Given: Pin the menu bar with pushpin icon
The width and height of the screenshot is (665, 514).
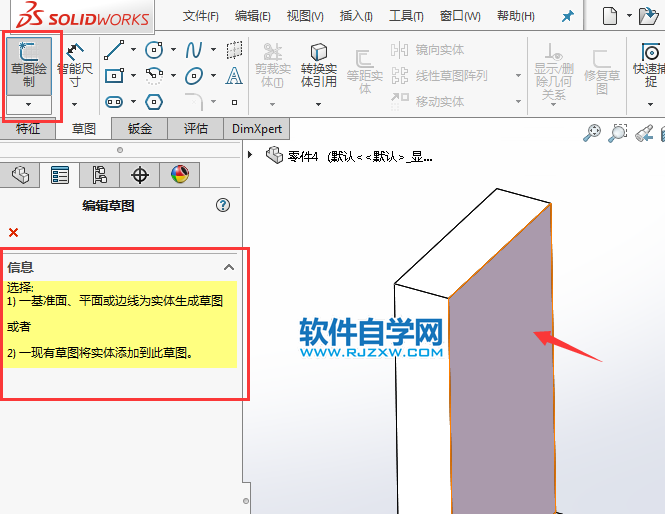Looking at the screenshot, I should [x=567, y=16].
